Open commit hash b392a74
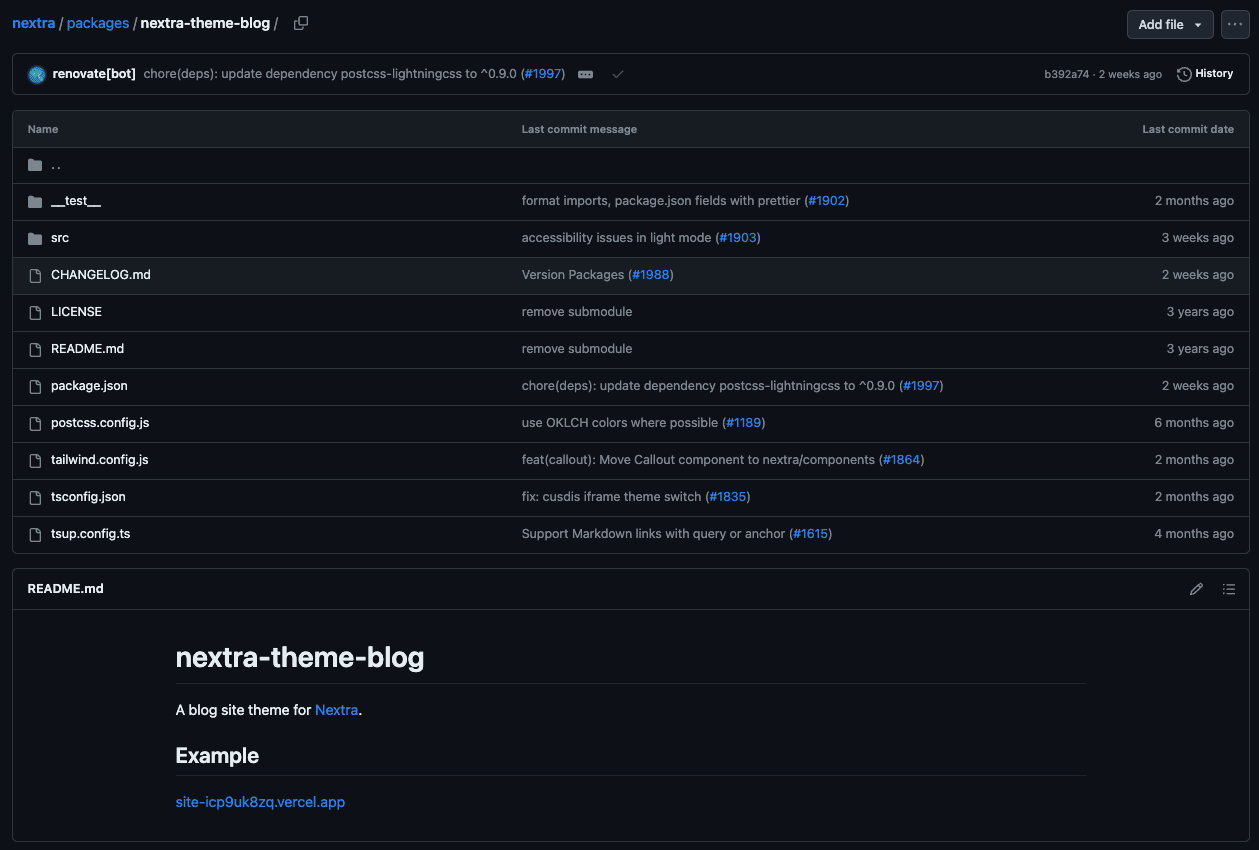This screenshot has height=850, width=1259. coord(1067,74)
